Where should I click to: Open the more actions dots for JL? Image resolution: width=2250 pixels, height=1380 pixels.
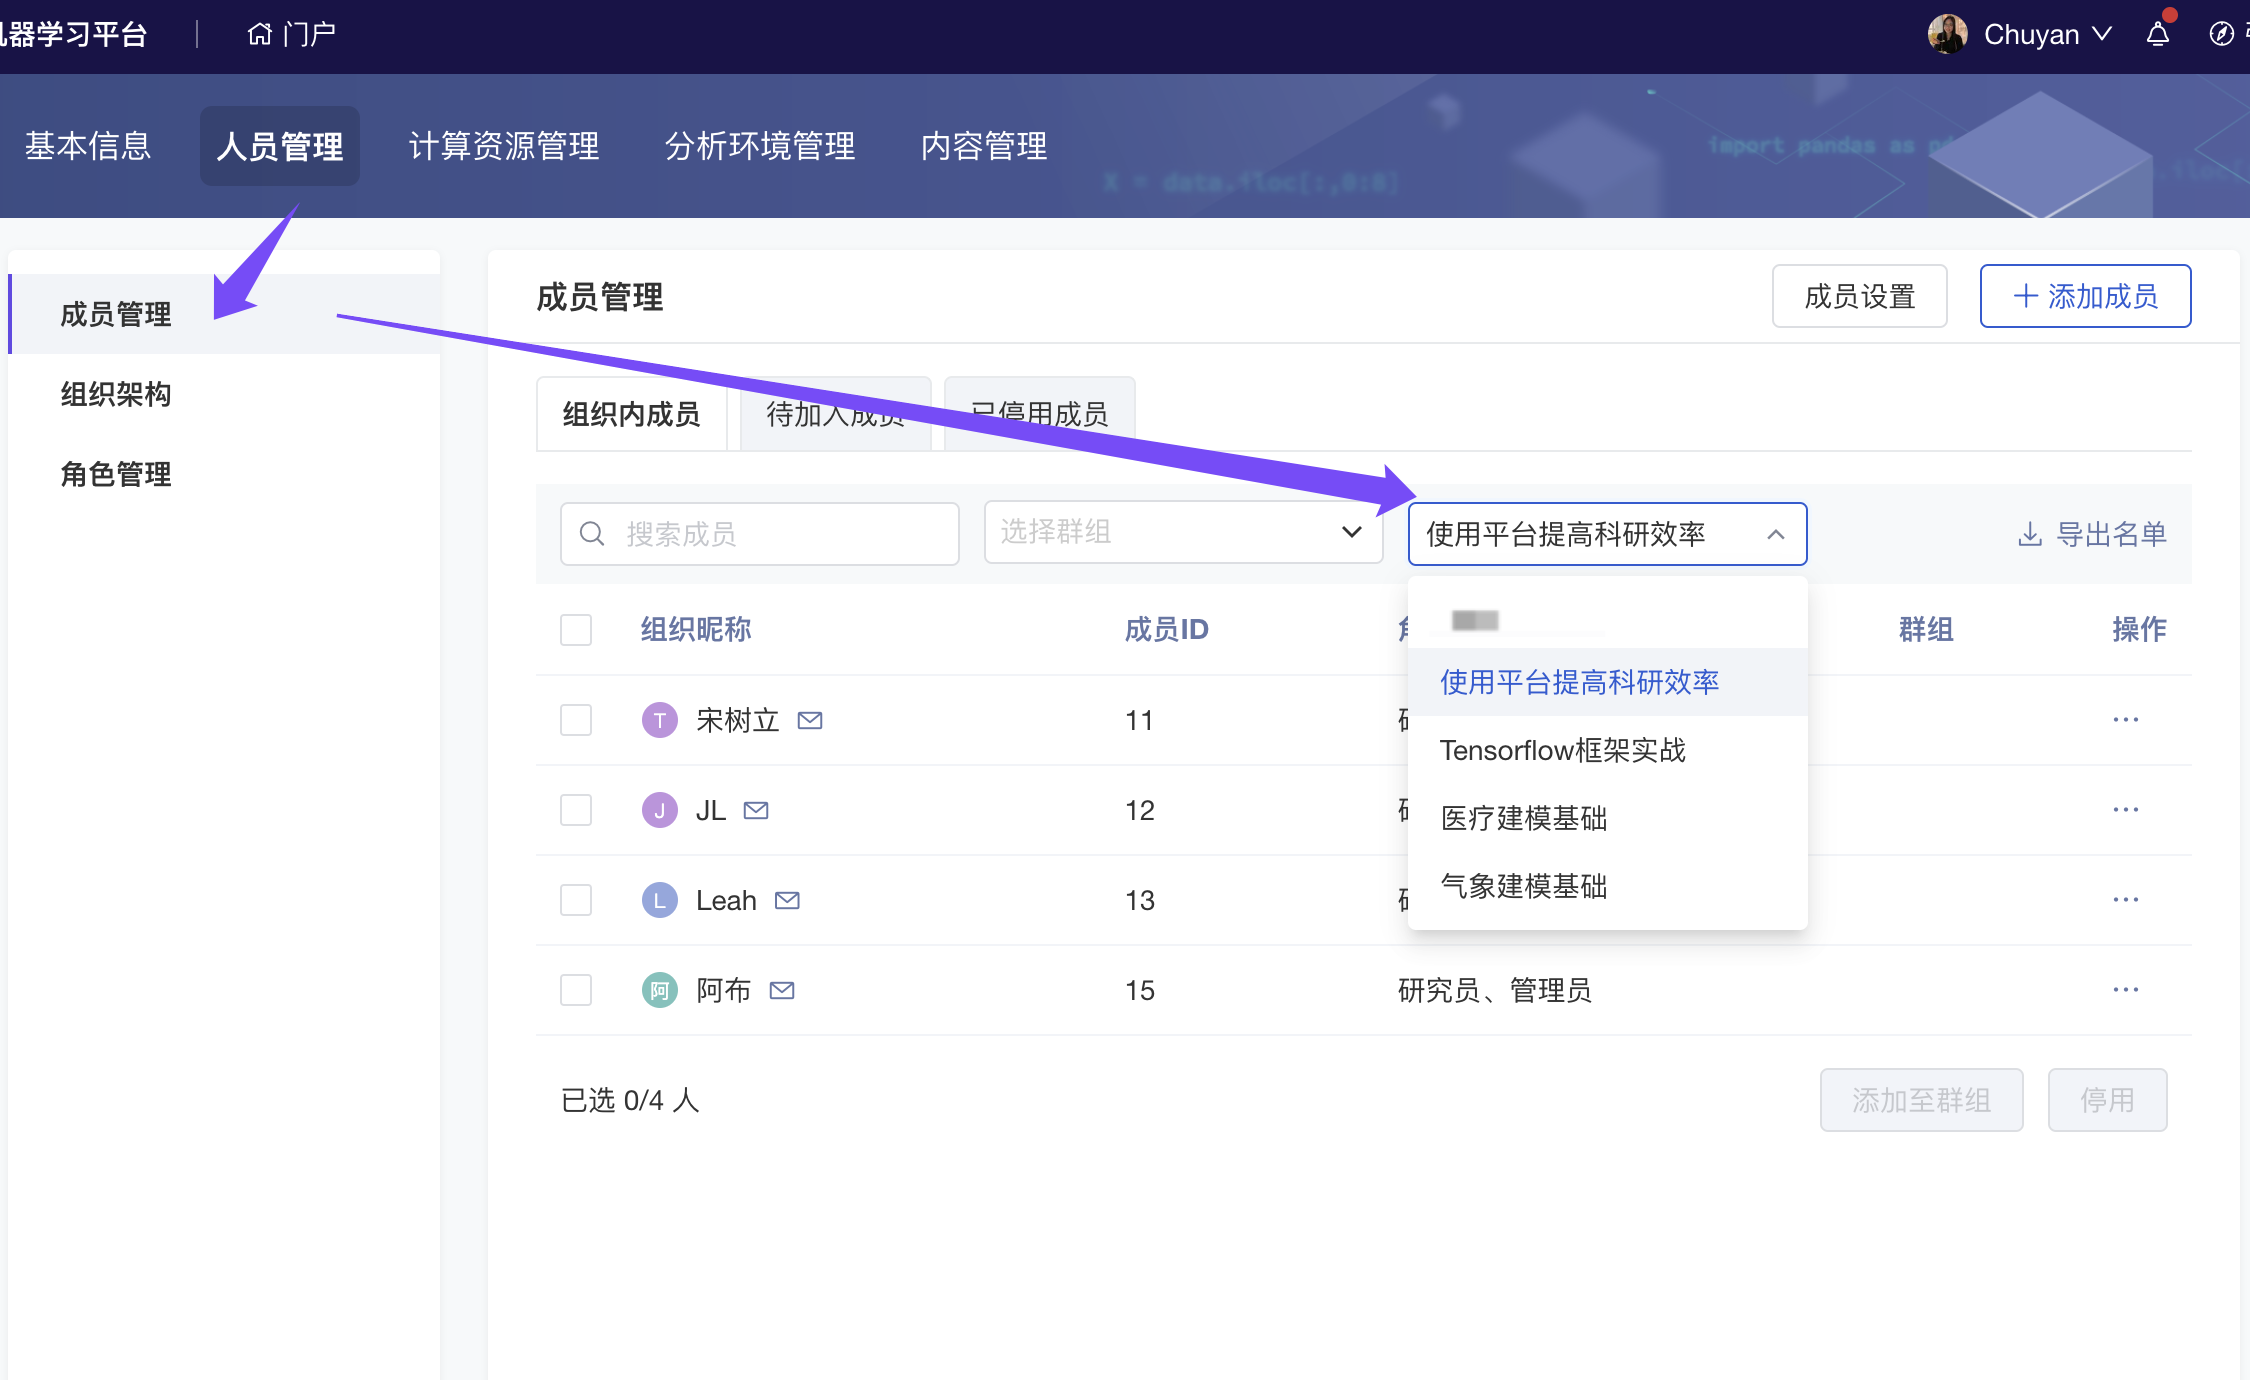coord(2125,809)
